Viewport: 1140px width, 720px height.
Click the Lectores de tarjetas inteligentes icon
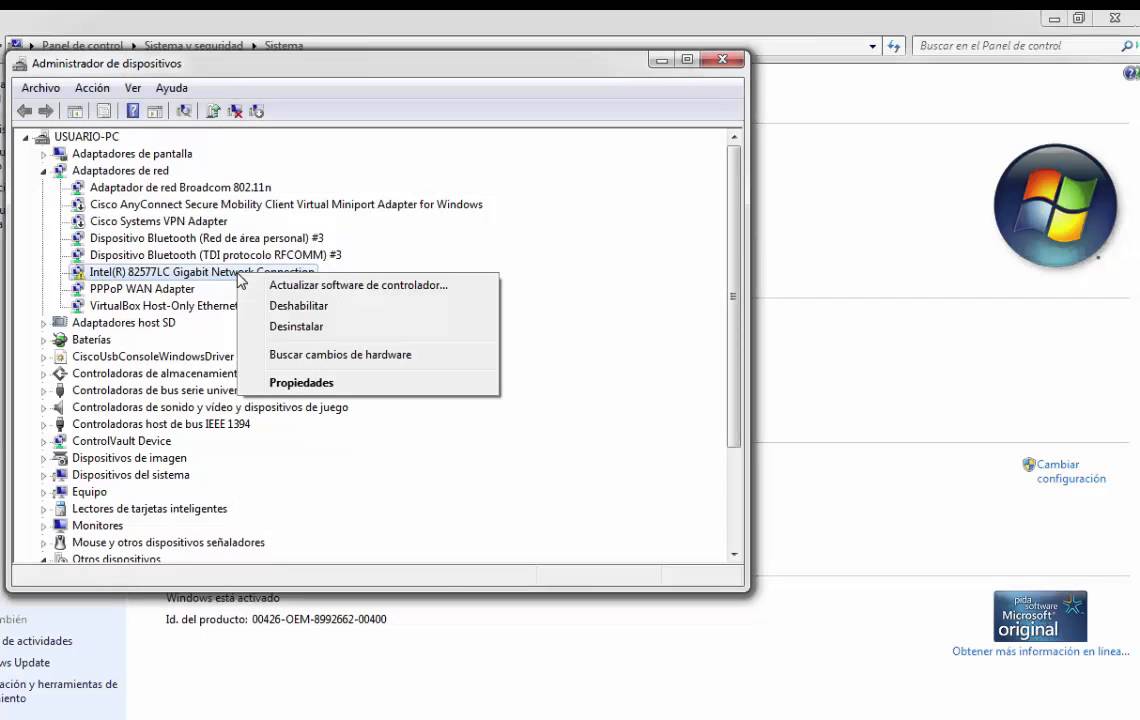coord(60,508)
